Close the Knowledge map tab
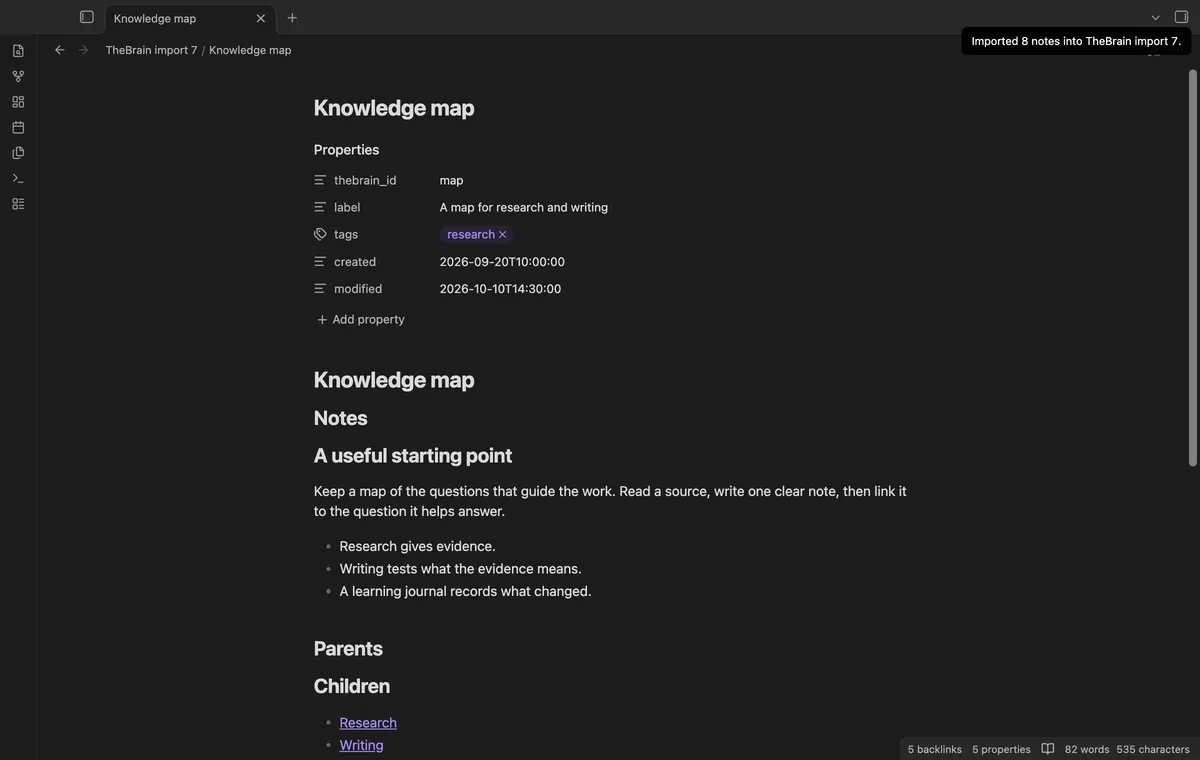 (261, 18)
